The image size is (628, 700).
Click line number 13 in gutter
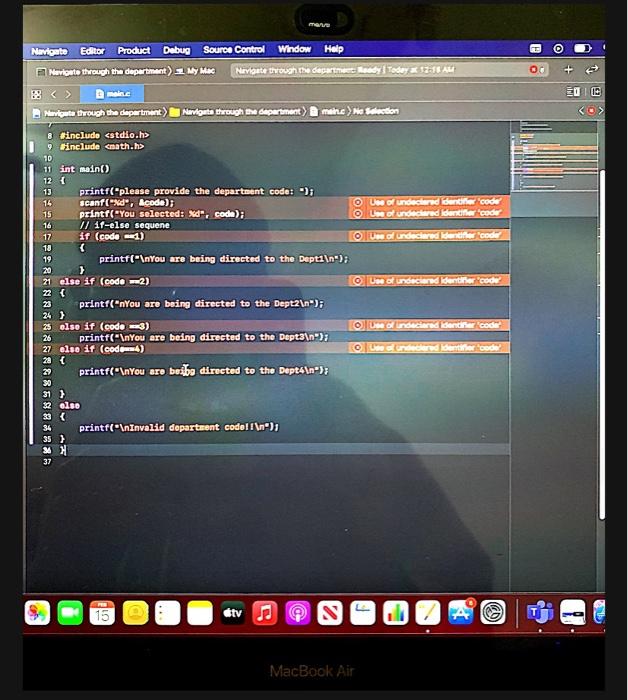(47, 192)
